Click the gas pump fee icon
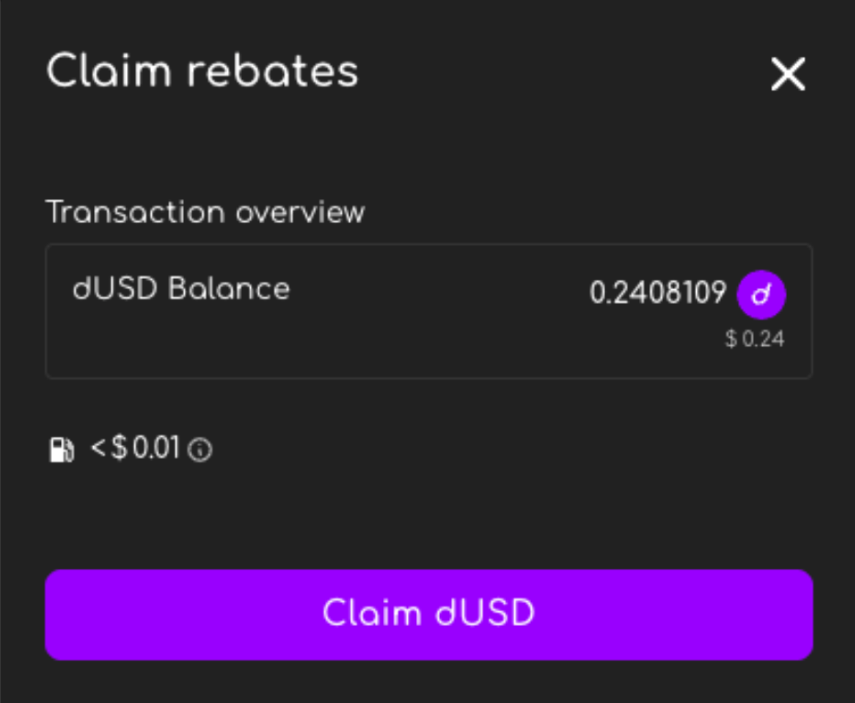The width and height of the screenshot is (855, 703). [x=62, y=450]
